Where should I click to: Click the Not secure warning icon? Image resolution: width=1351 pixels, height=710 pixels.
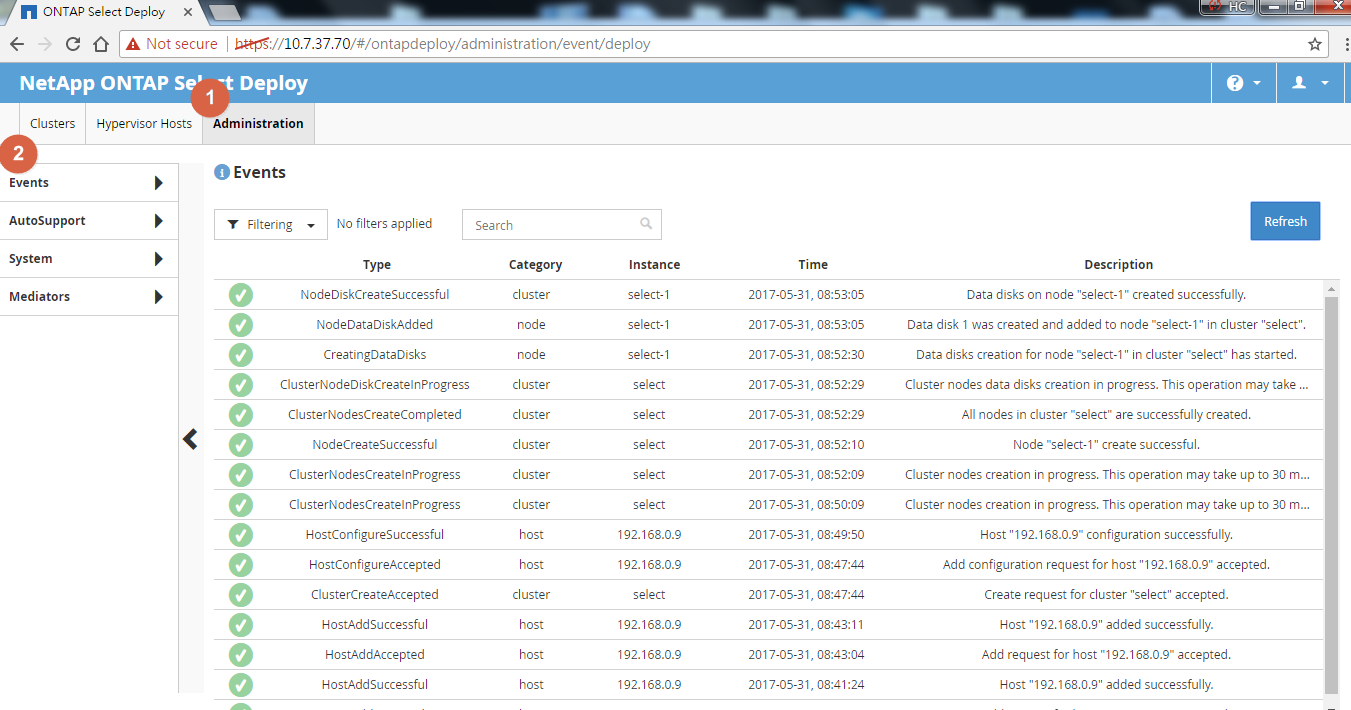(133, 44)
